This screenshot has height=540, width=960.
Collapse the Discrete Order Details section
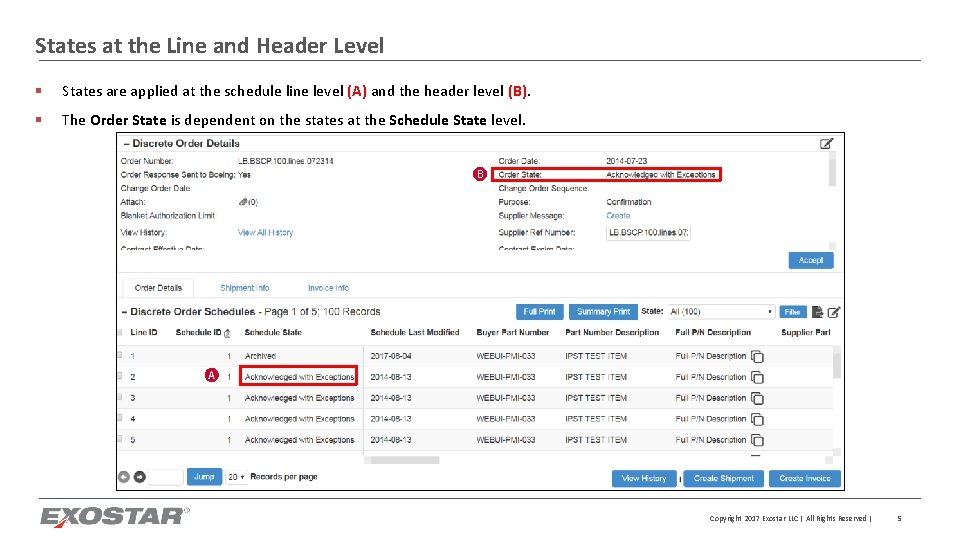point(127,144)
